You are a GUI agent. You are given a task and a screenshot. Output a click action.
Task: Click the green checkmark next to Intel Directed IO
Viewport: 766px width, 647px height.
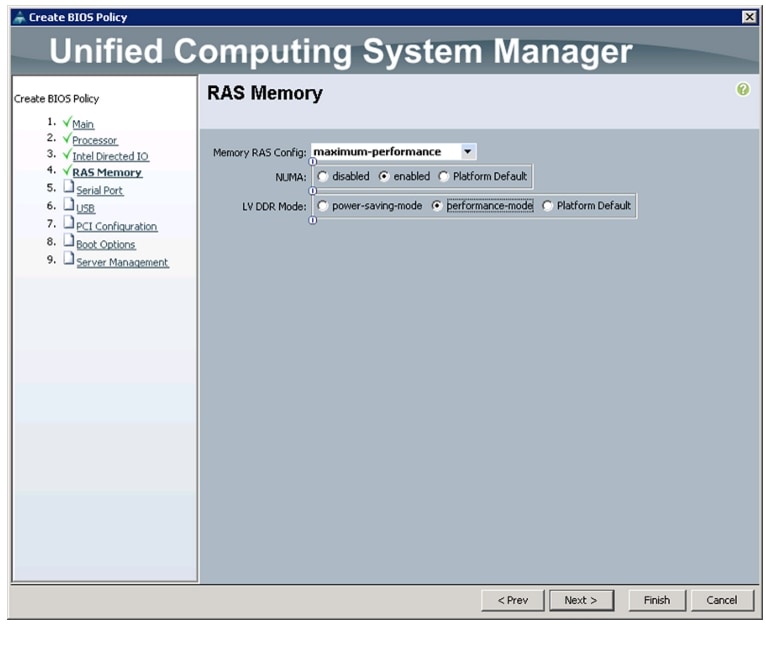pyautogui.click(x=67, y=154)
